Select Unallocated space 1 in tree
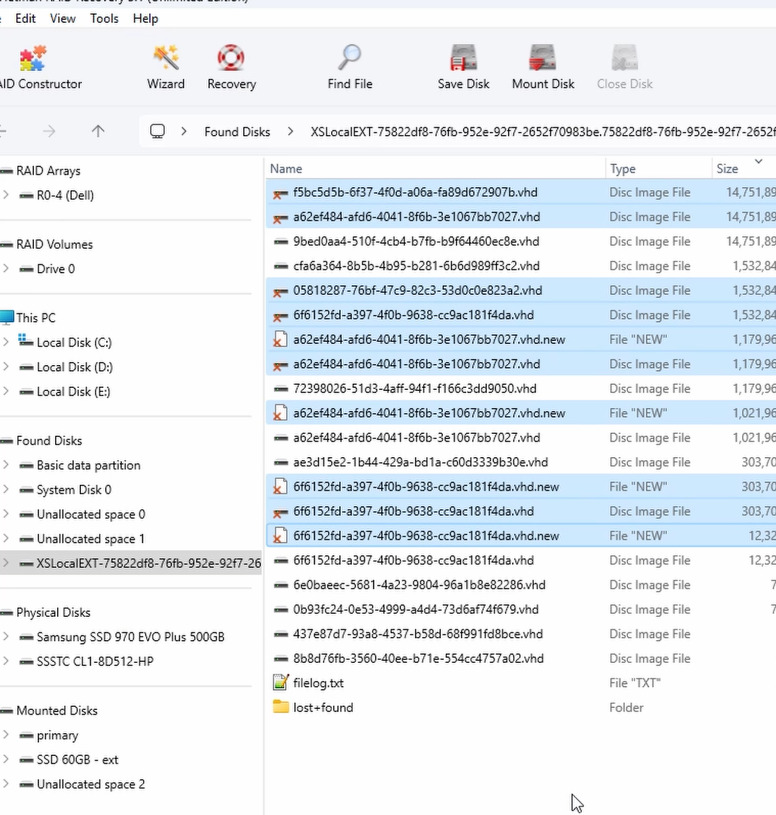Screen dimensions: 776x815 [x=90, y=538]
